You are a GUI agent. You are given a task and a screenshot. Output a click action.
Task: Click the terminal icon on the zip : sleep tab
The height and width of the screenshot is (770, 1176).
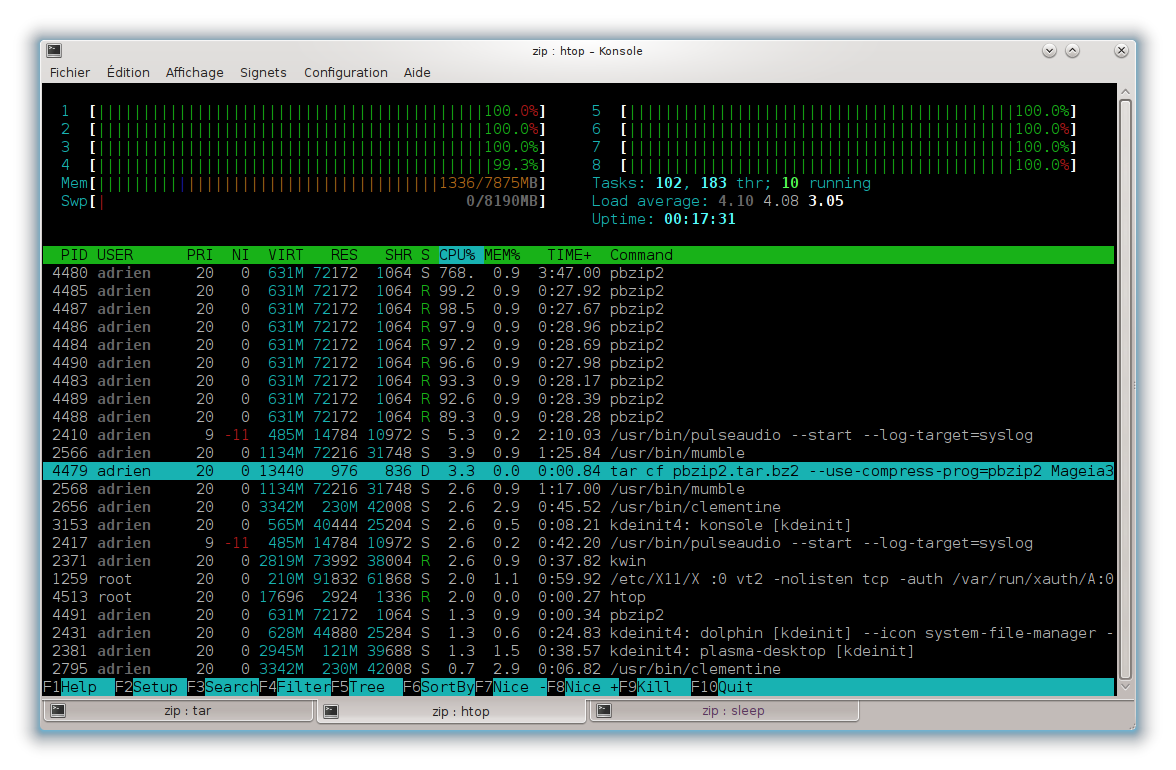pyautogui.click(x=604, y=710)
